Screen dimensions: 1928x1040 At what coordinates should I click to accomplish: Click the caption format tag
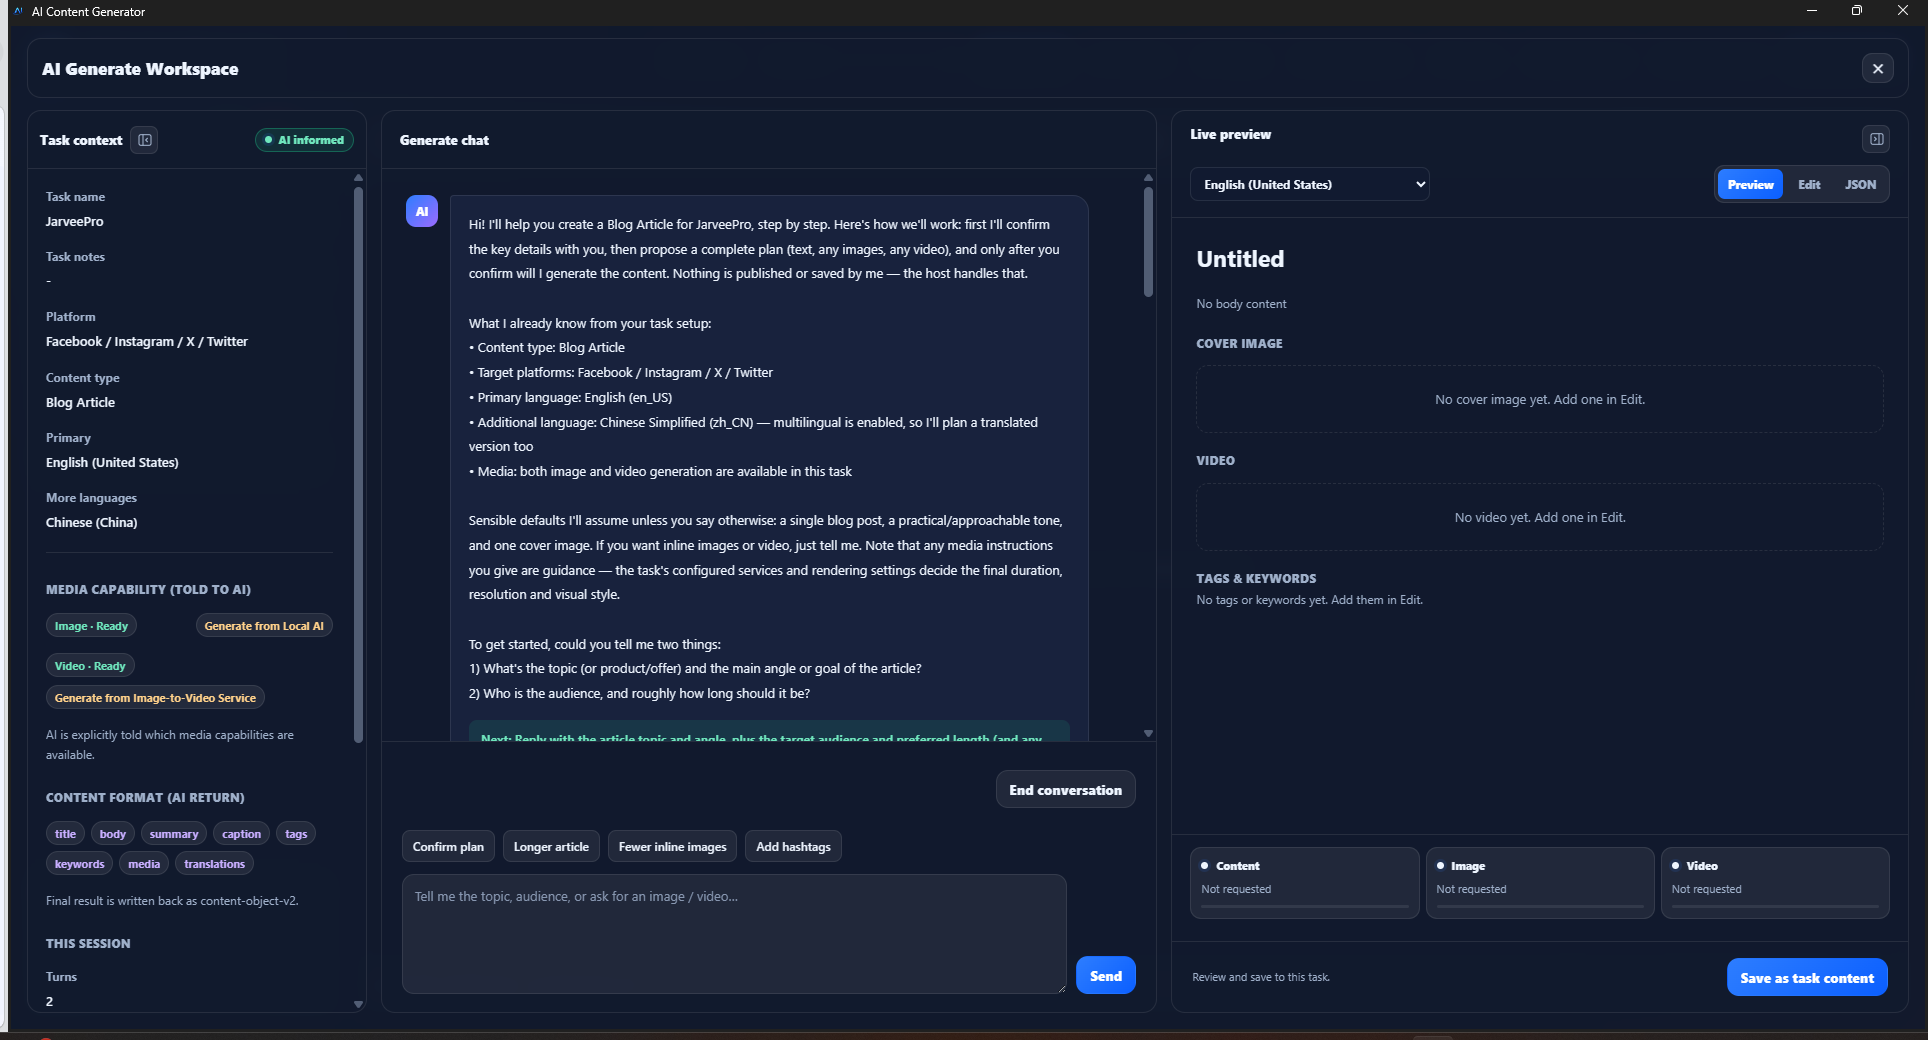pos(241,834)
